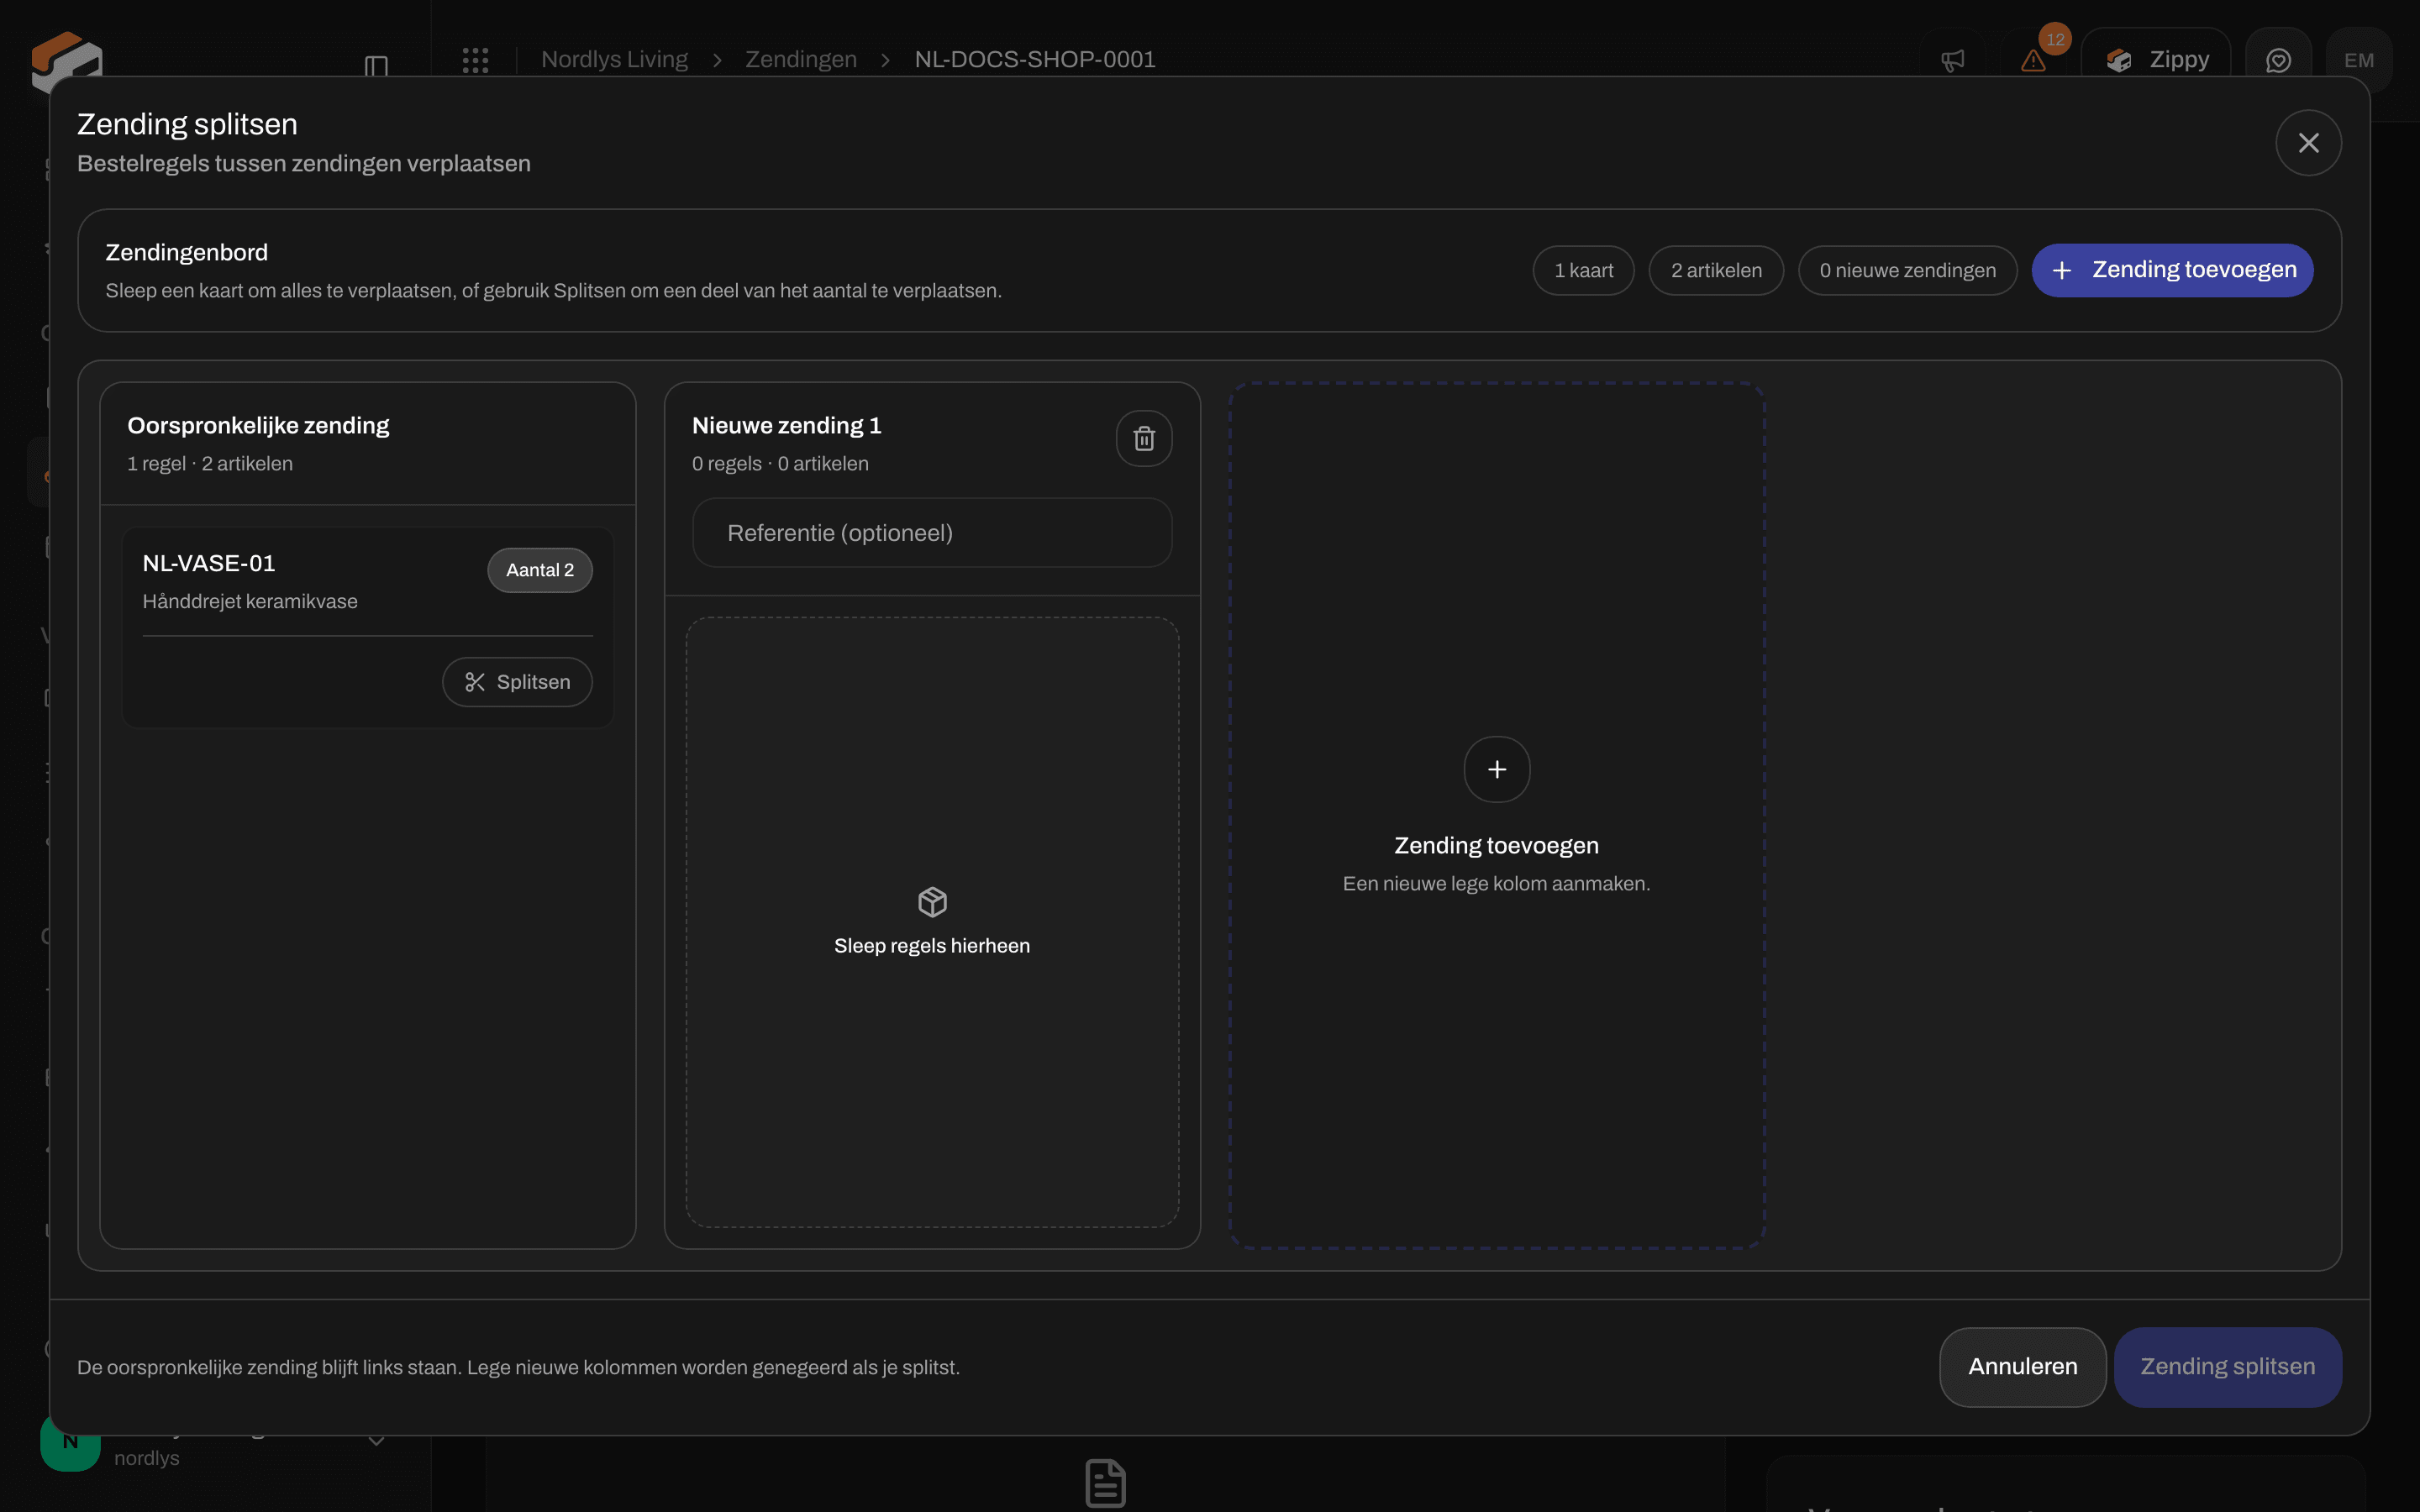Delete Nieuwe zending 1 with trash icon
2420x1512 pixels.
pos(1144,438)
